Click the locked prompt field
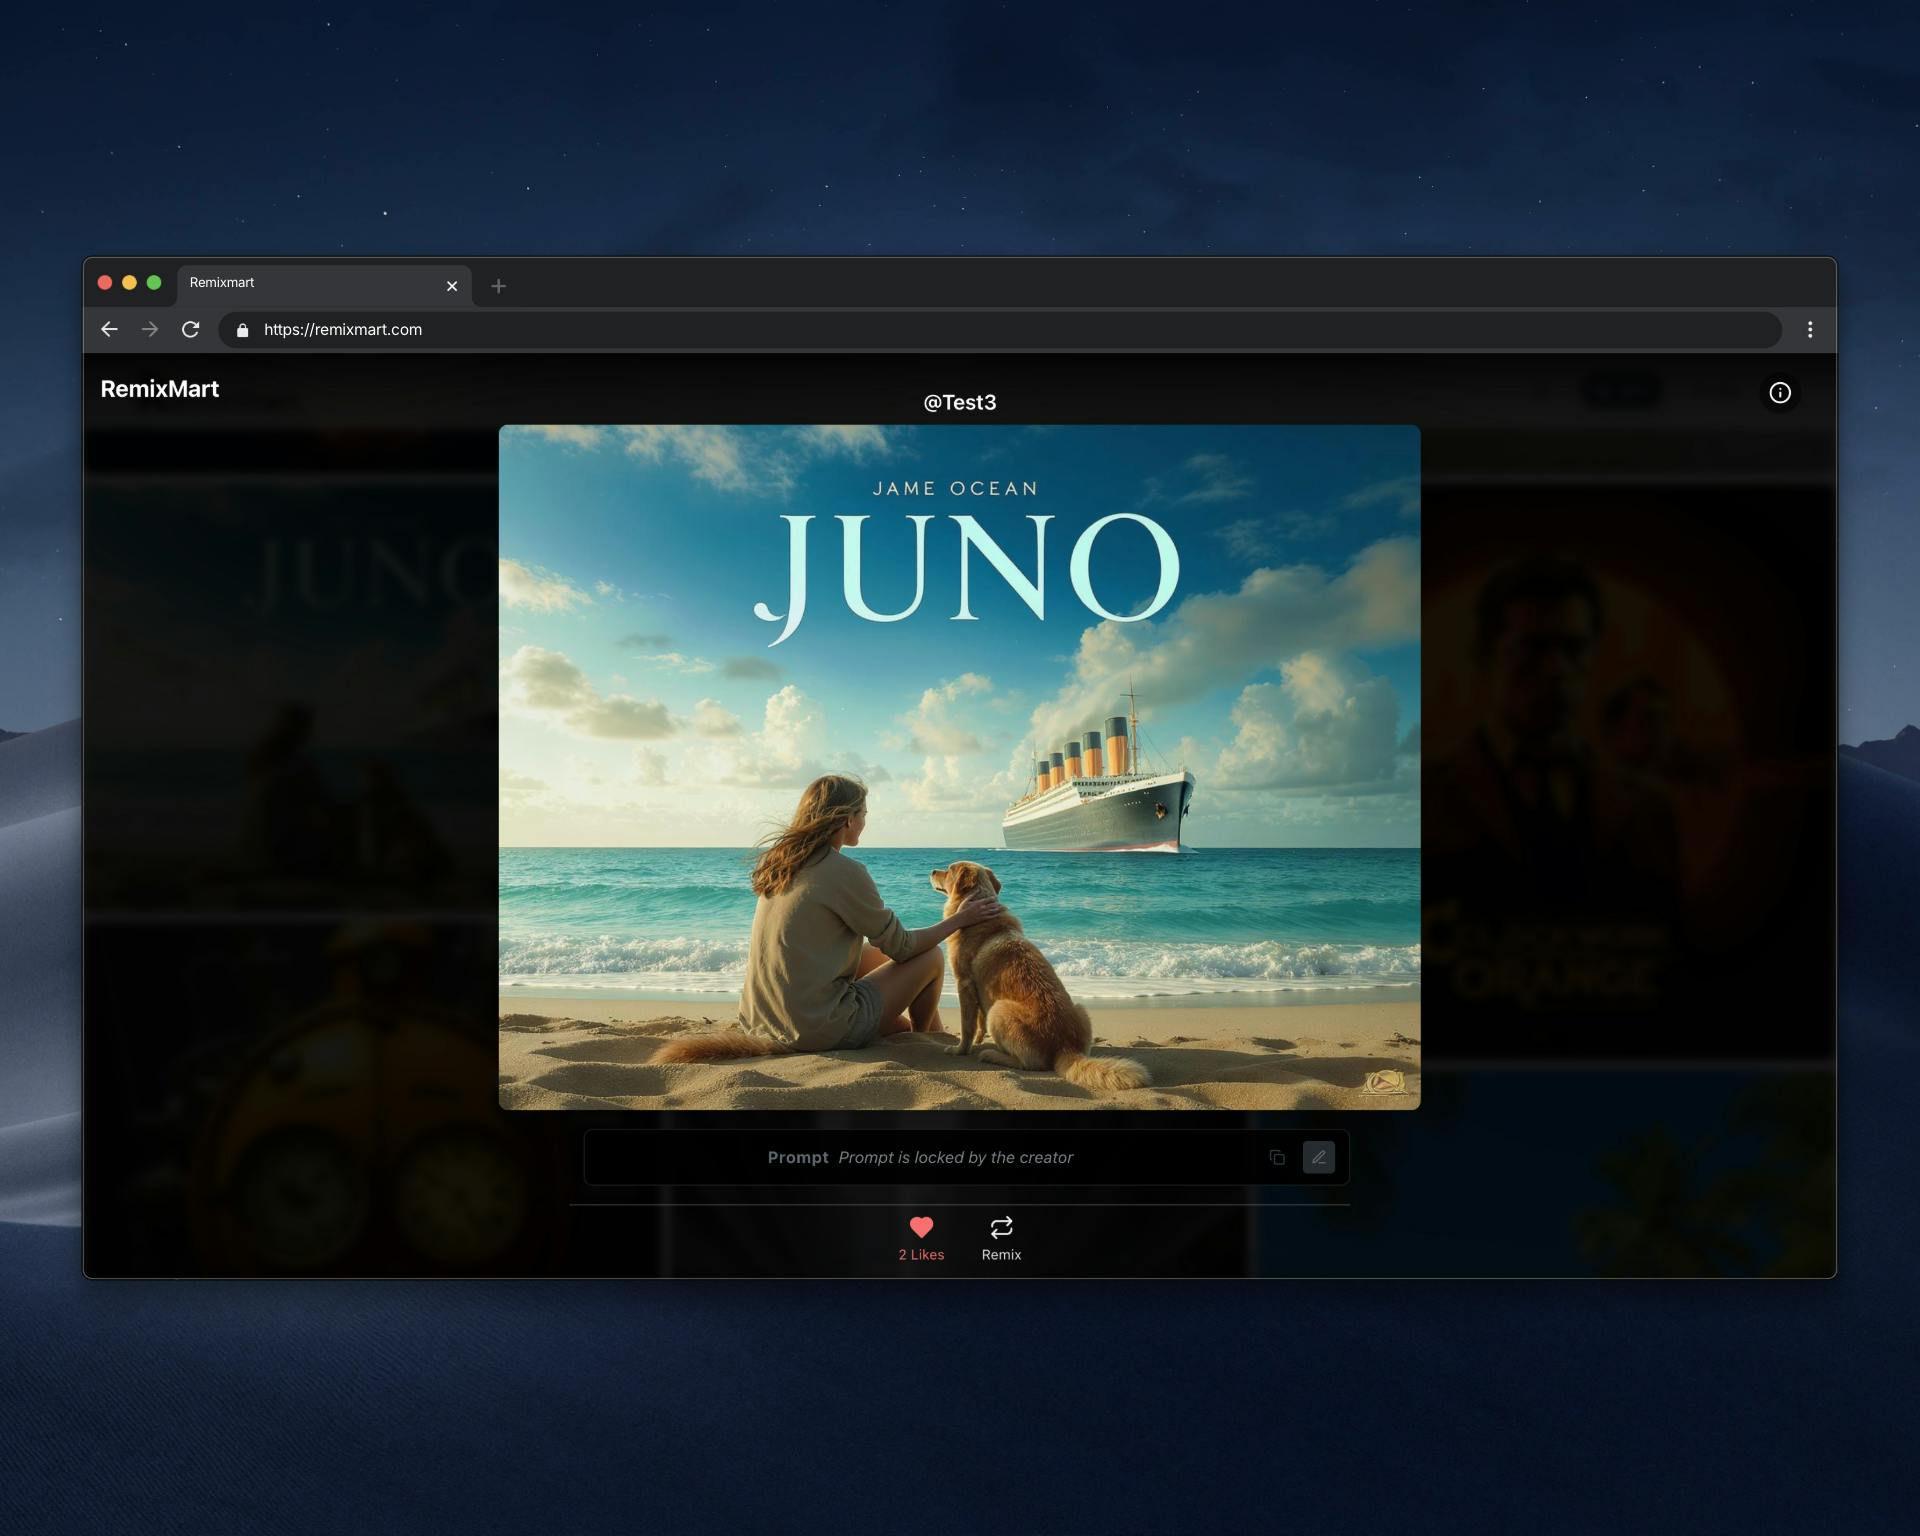 967,1157
